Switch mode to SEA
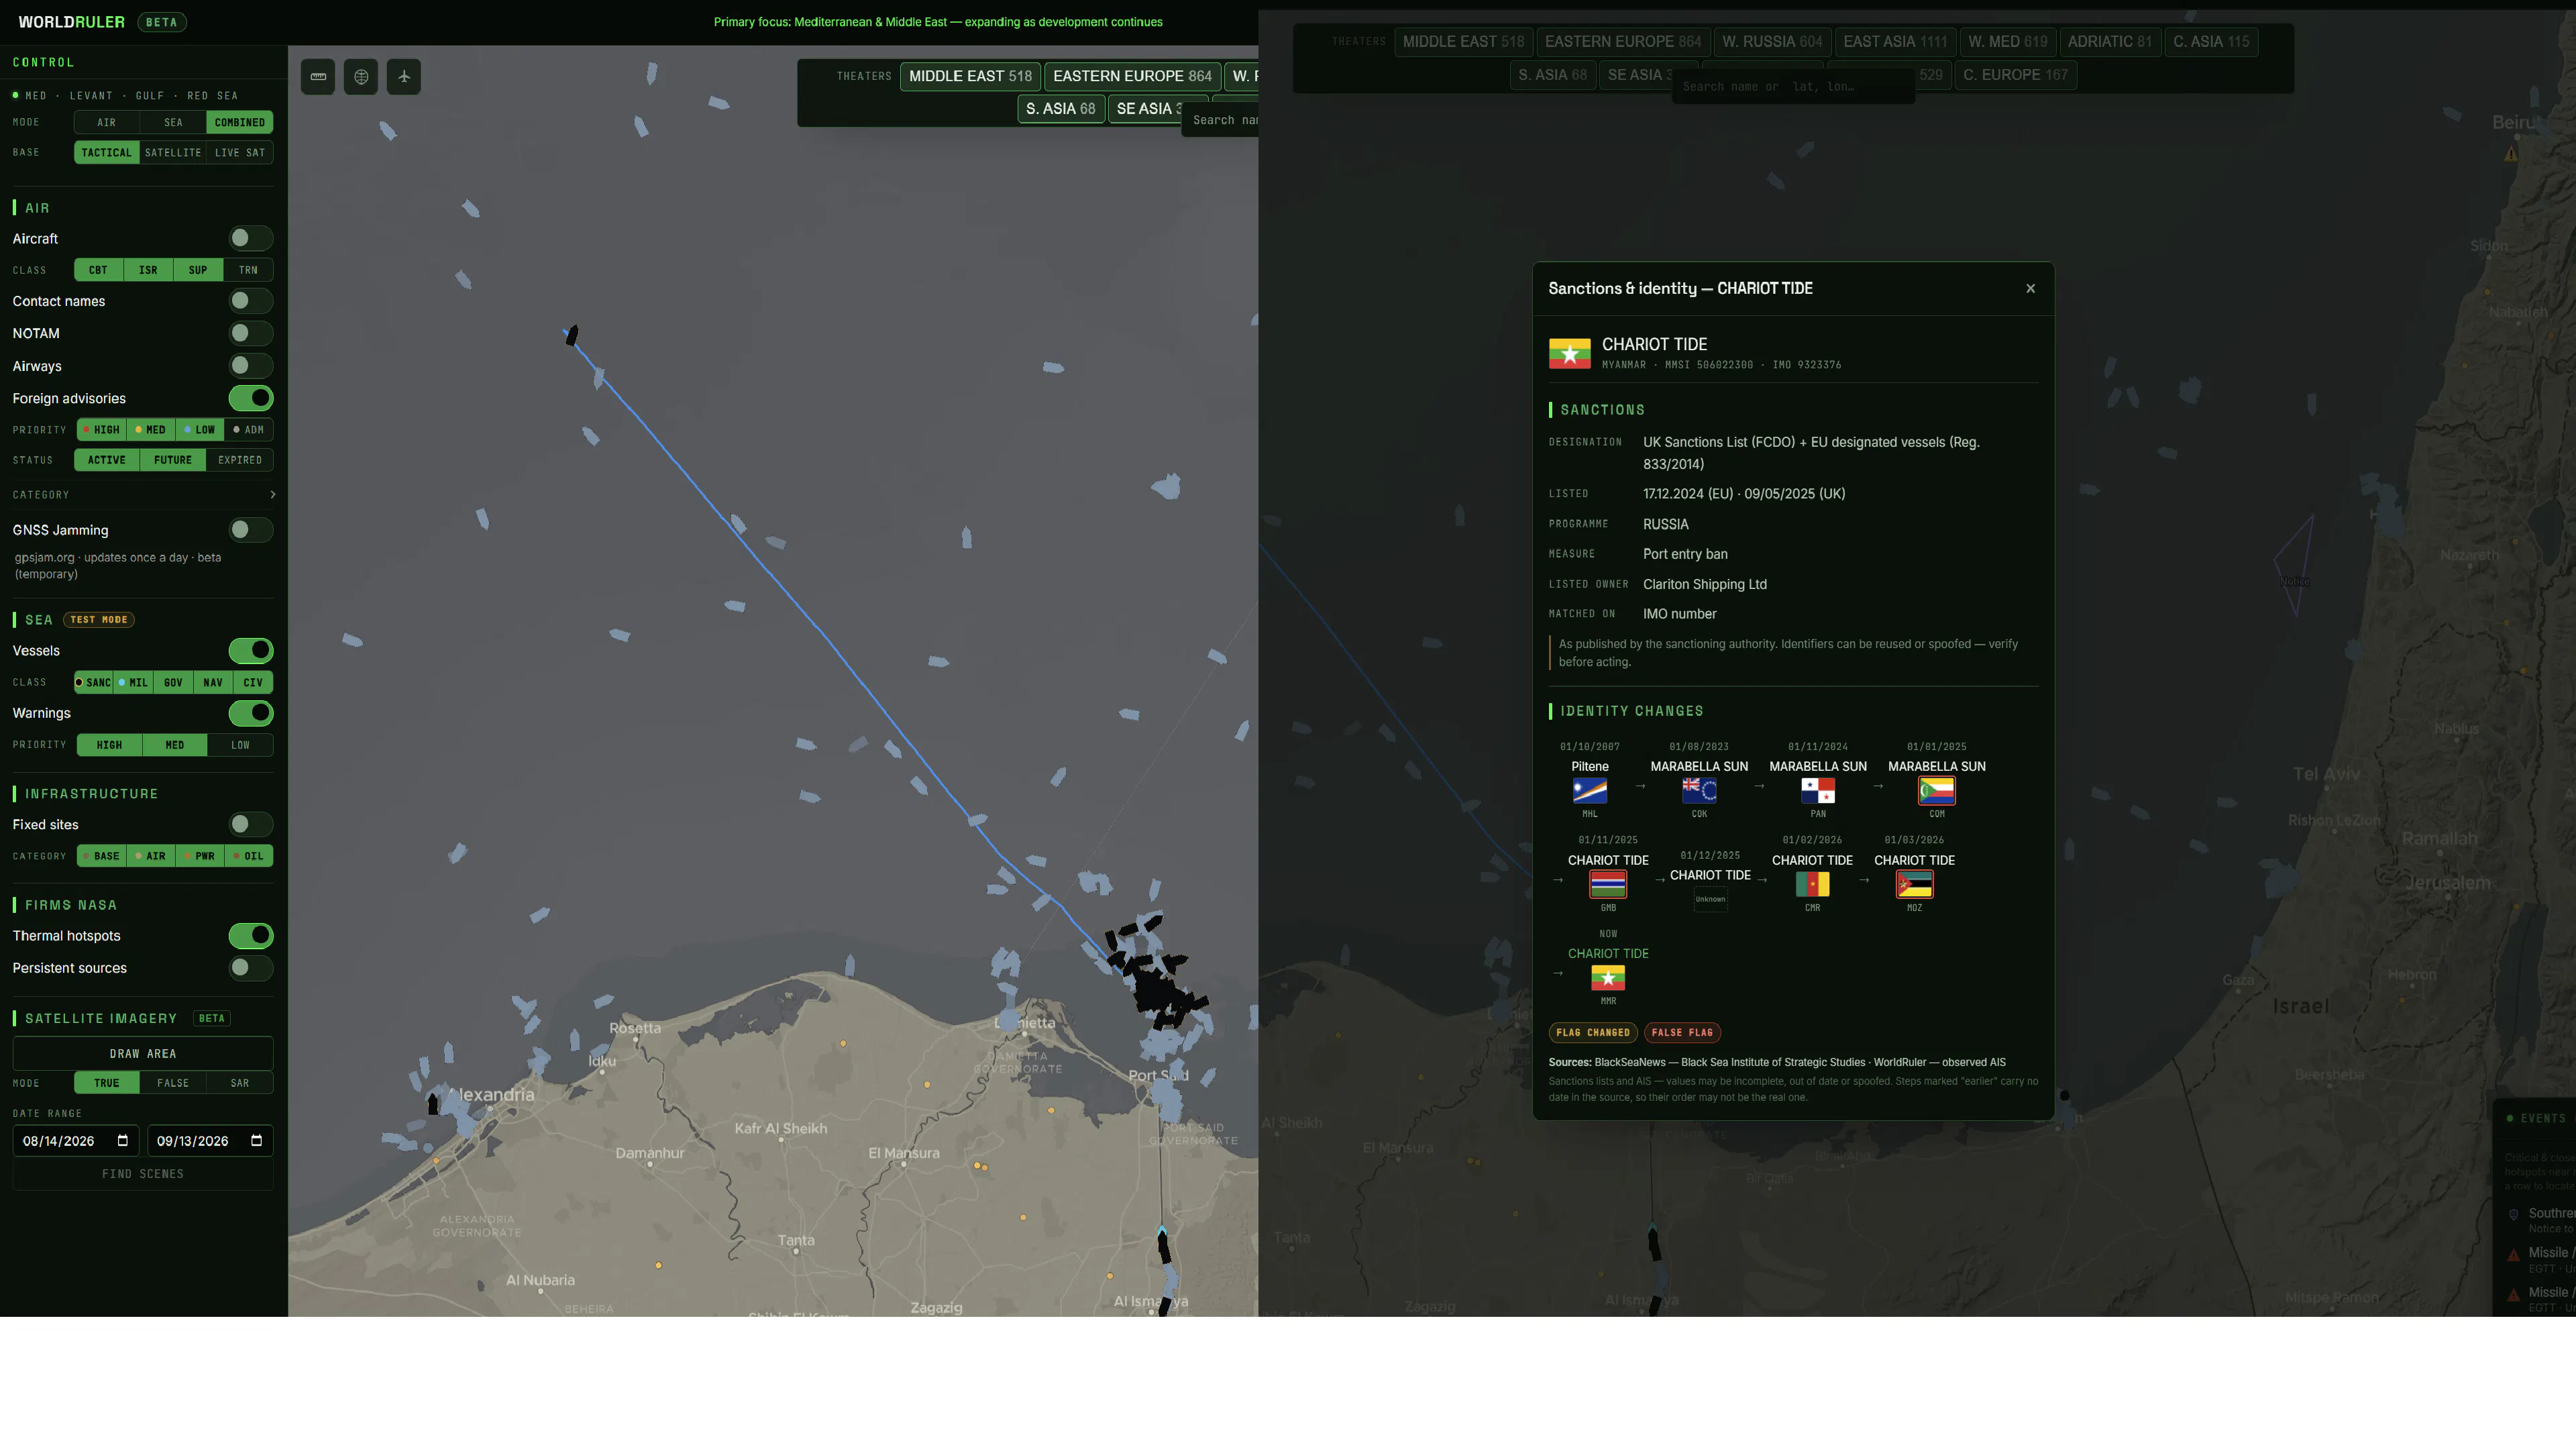2576x1449 pixels. 173,122
